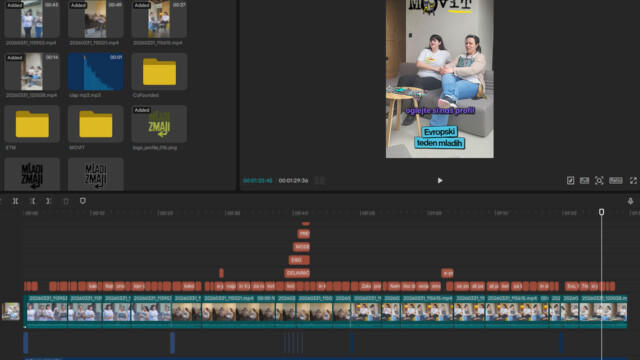Click the 00:50 mark on timeline ruler
640x360 pixels.
(367, 213)
